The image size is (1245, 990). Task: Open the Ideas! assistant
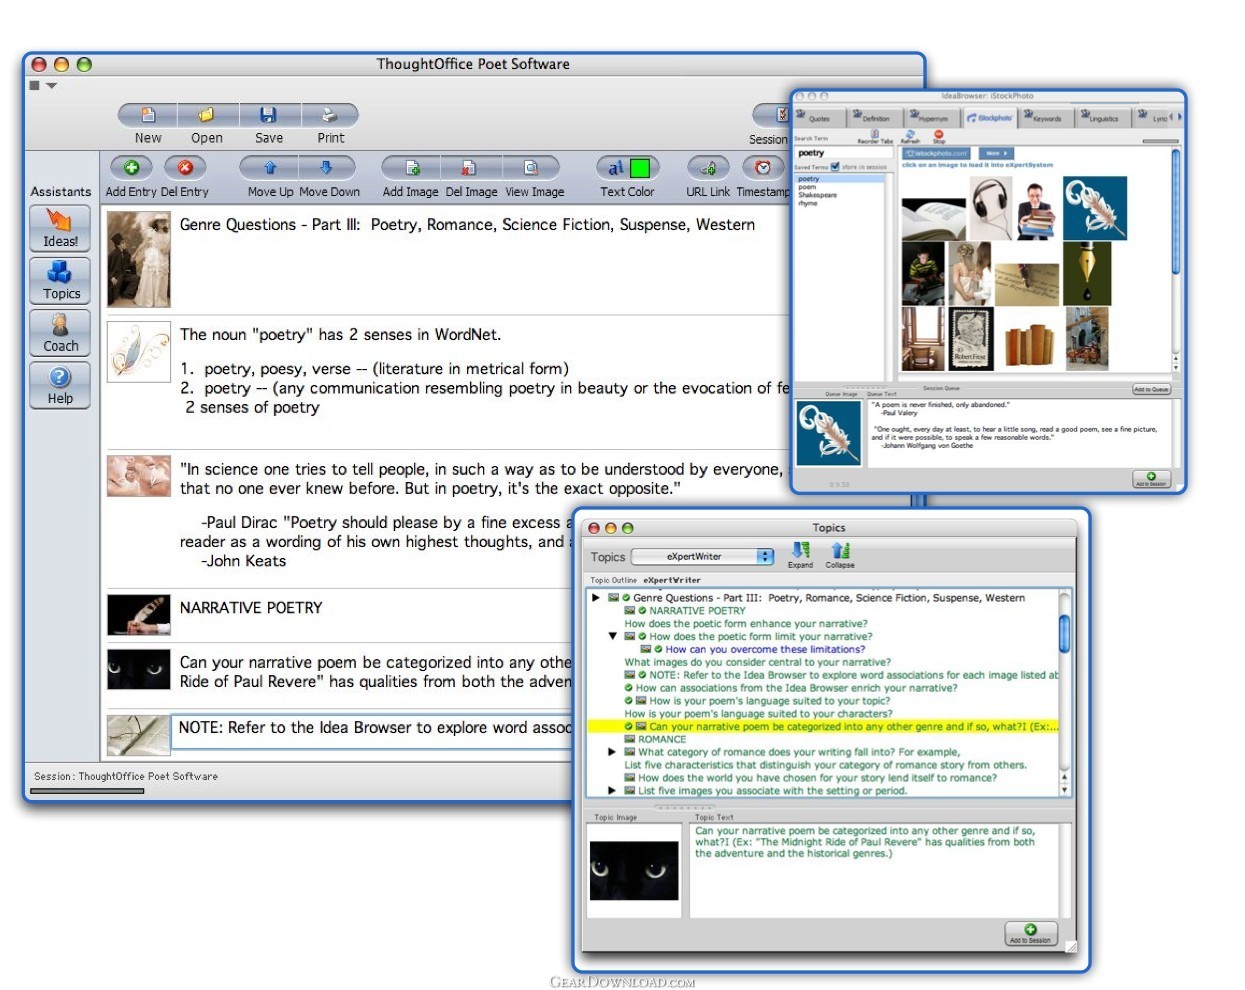click(x=60, y=229)
